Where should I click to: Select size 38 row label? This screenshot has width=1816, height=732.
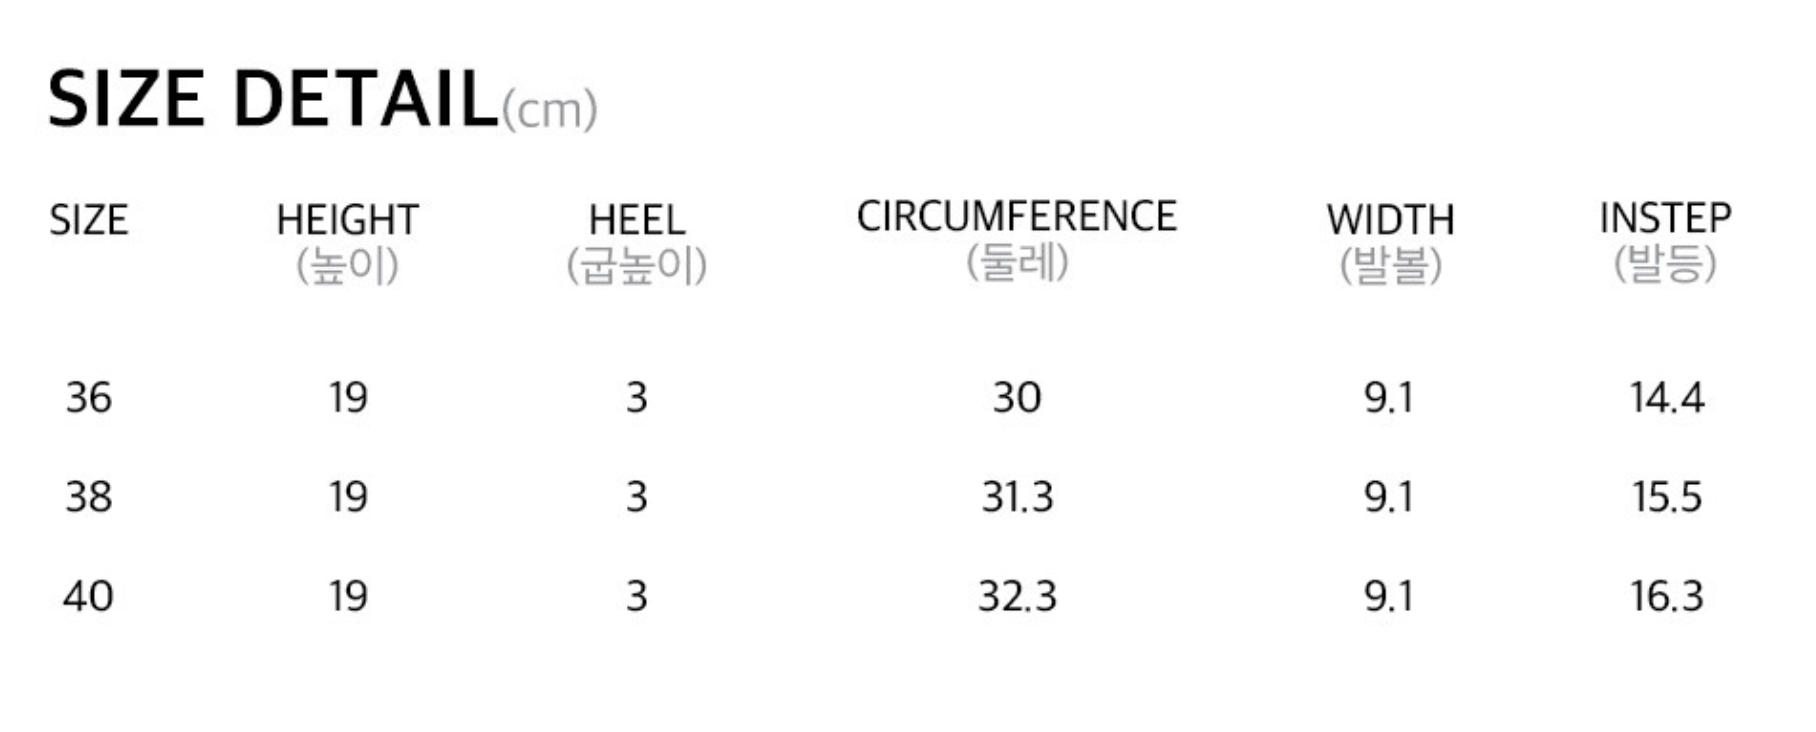(x=89, y=497)
